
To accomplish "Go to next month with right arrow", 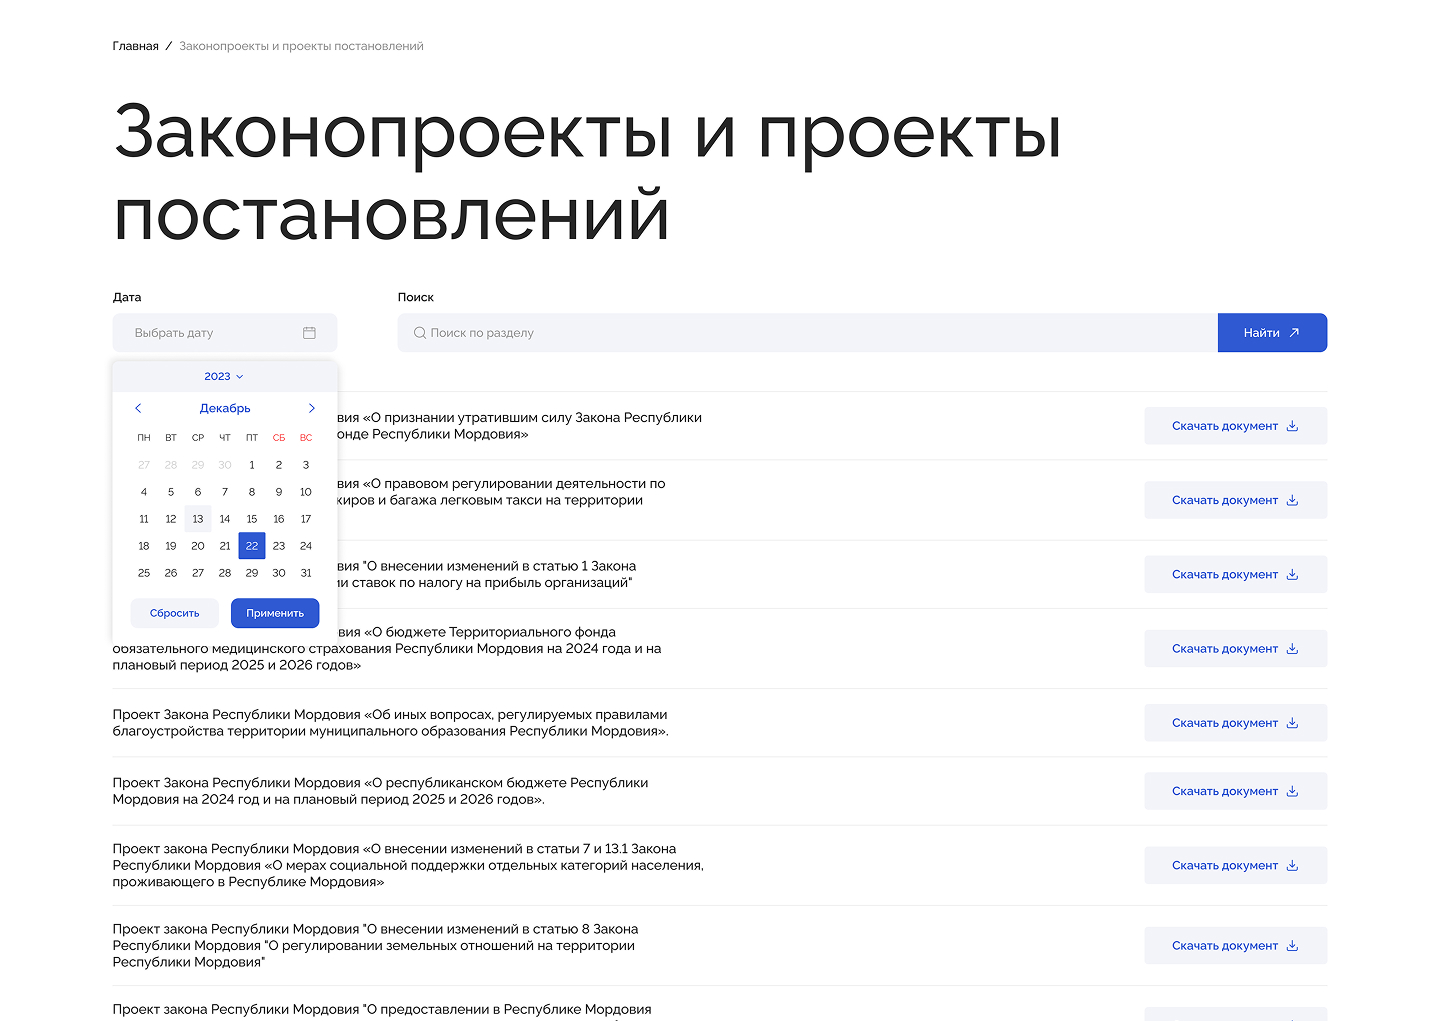I will [x=311, y=408].
